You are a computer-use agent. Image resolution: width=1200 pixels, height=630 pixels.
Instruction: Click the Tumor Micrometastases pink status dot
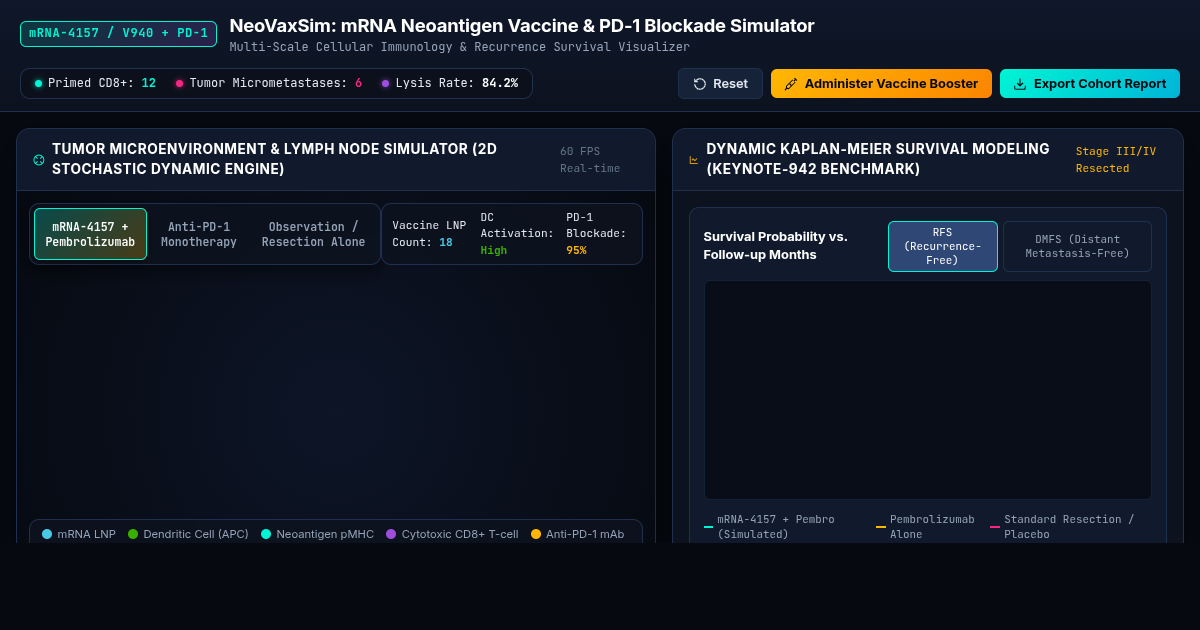(180, 84)
